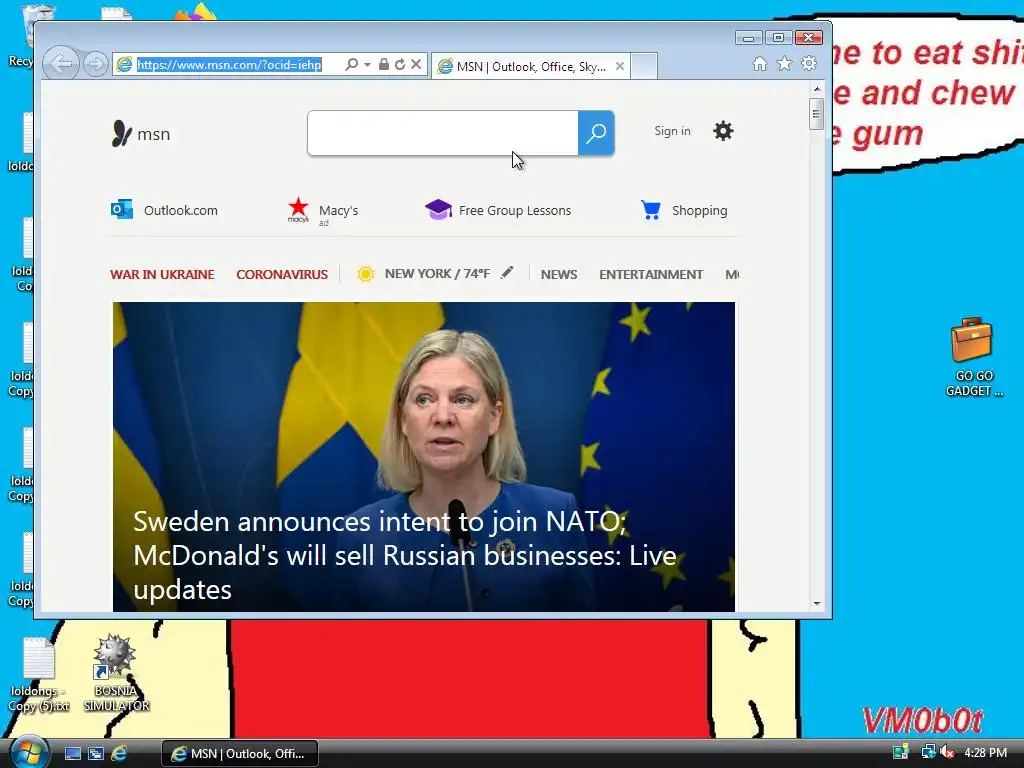Image resolution: width=1024 pixels, height=768 pixels.
Task: Click the Outlook envelope icon
Action: click(121, 210)
